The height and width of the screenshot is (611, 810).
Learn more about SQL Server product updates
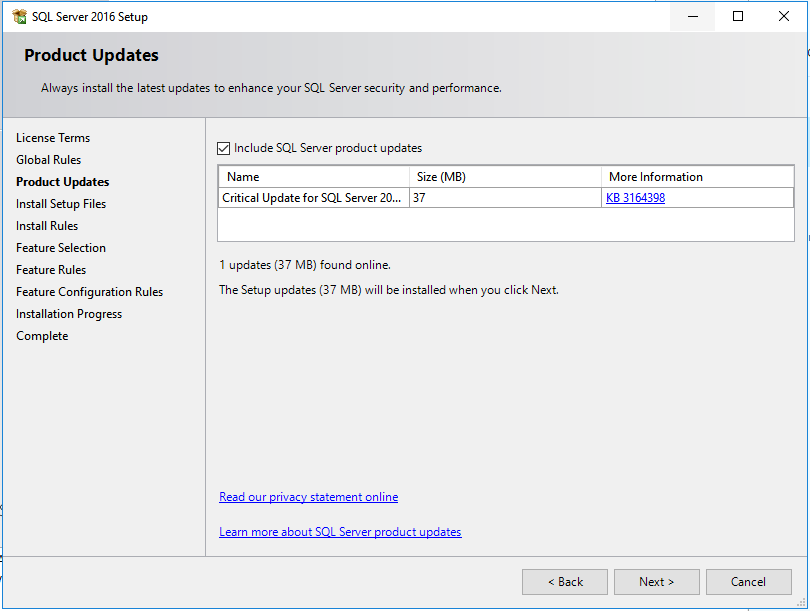(339, 531)
